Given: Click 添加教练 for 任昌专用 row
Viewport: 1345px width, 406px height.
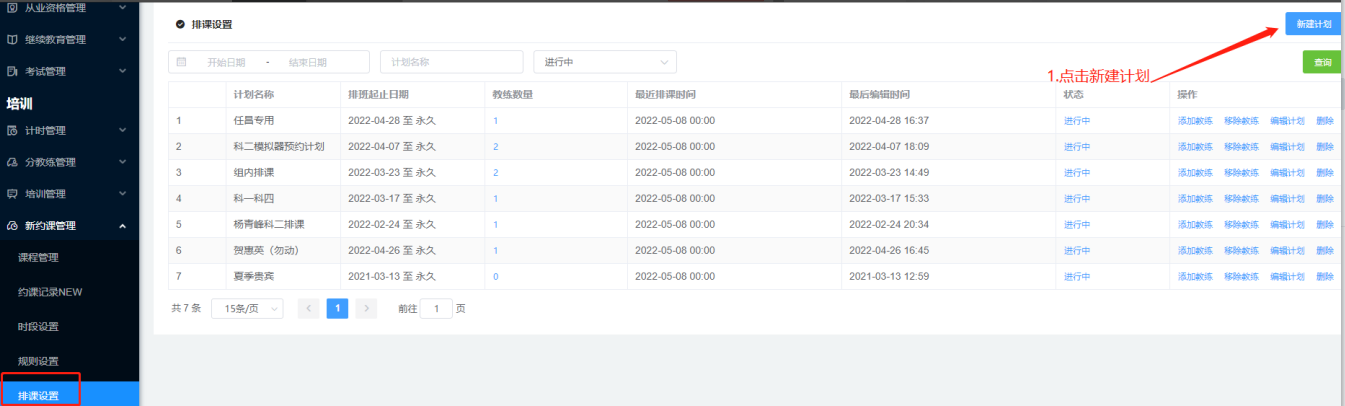Looking at the screenshot, I should (1195, 121).
